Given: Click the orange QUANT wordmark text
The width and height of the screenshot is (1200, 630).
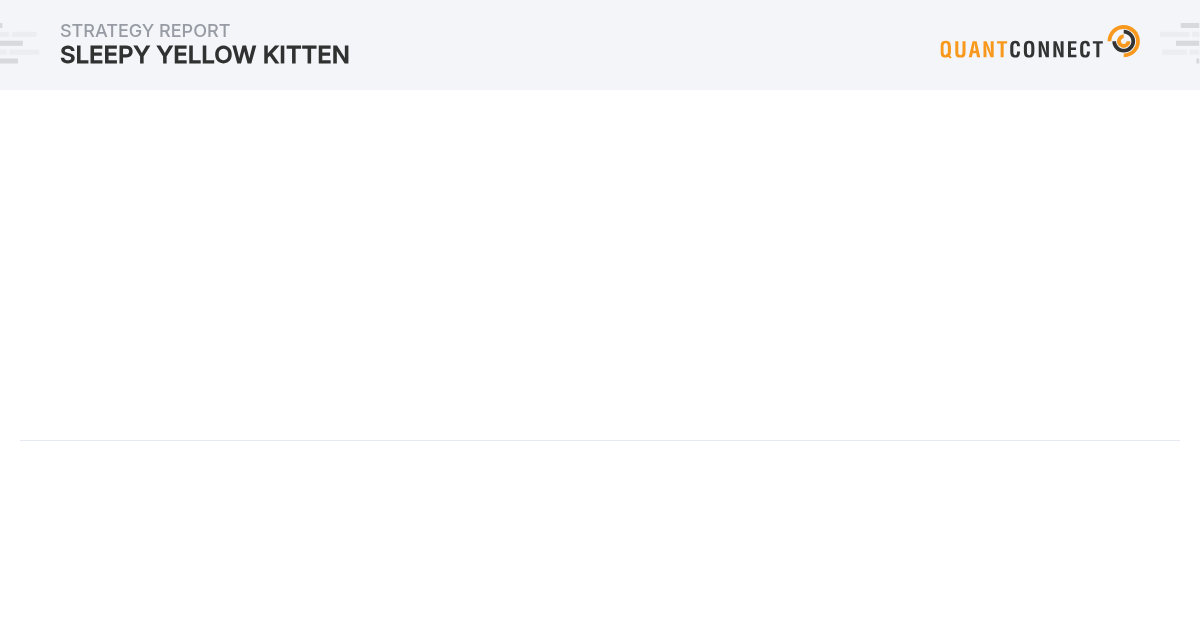Looking at the screenshot, I should point(973,49).
